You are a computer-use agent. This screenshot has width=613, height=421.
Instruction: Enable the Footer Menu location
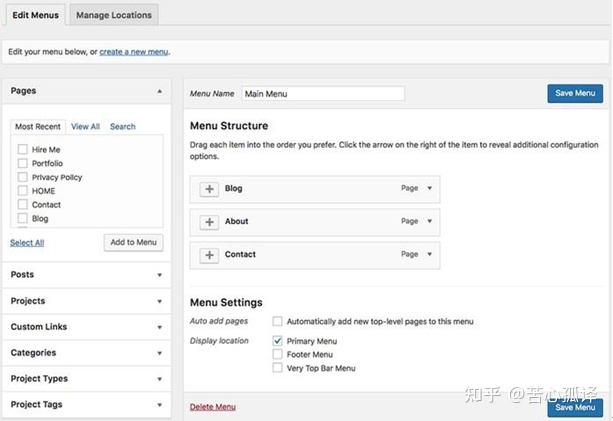coord(278,355)
